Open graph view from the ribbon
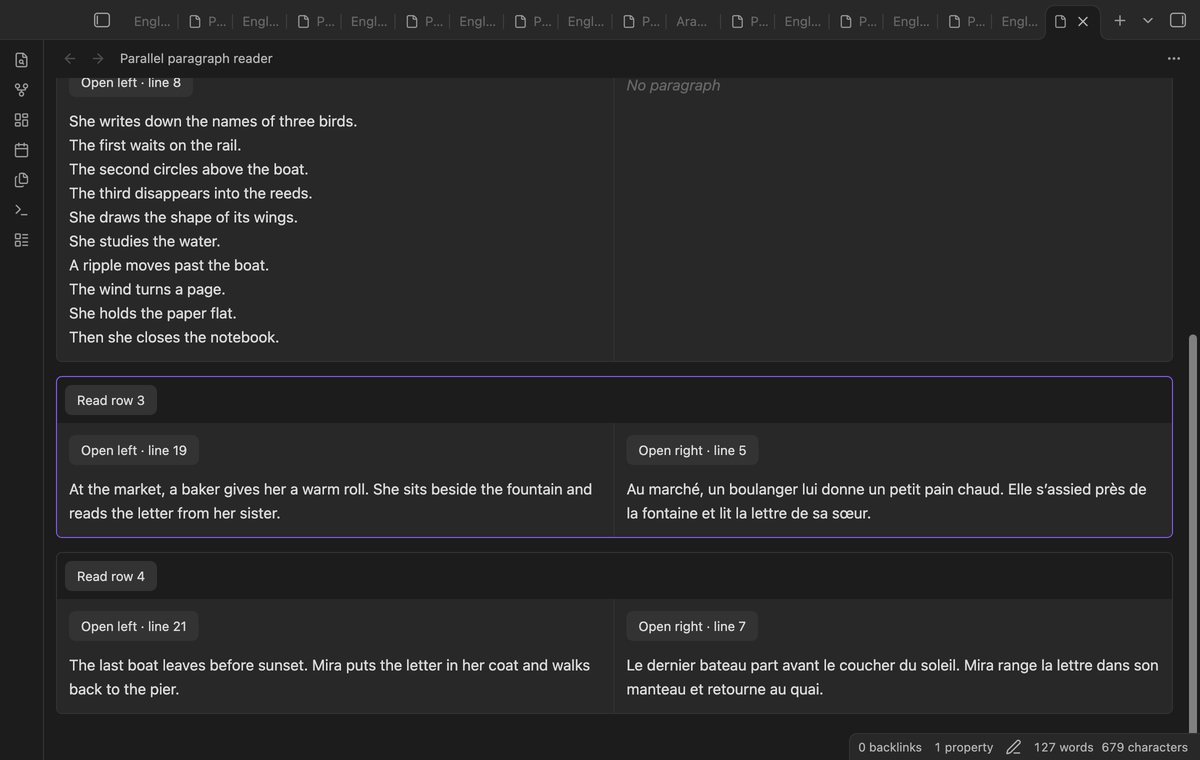1200x760 pixels. pos(21,90)
